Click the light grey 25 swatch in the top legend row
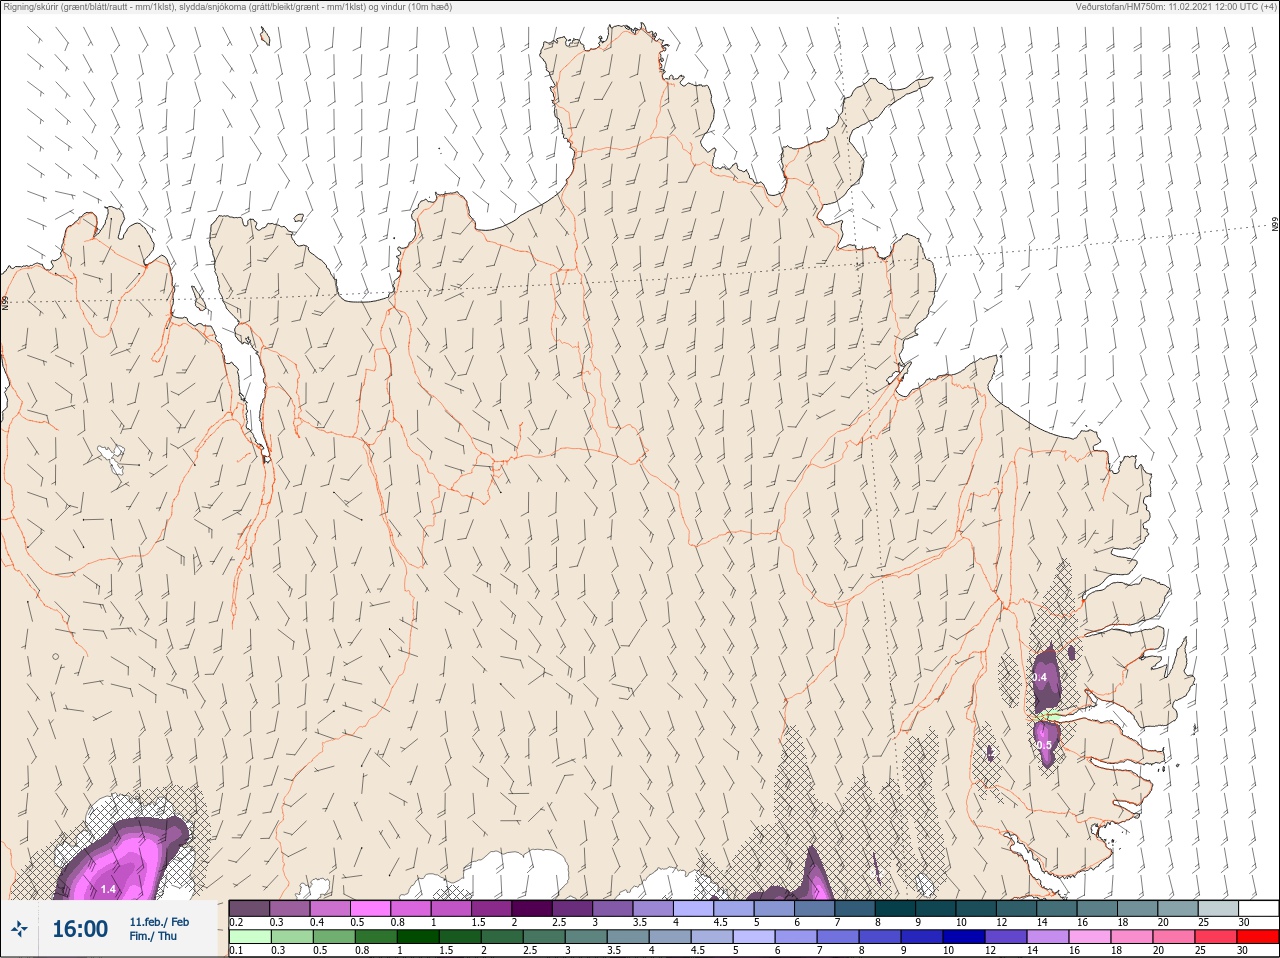 (1217, 908)
